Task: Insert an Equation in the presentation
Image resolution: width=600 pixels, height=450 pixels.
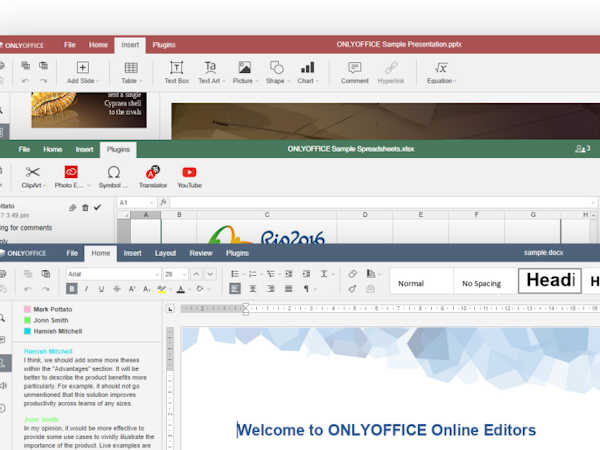Action: (441, 73)
